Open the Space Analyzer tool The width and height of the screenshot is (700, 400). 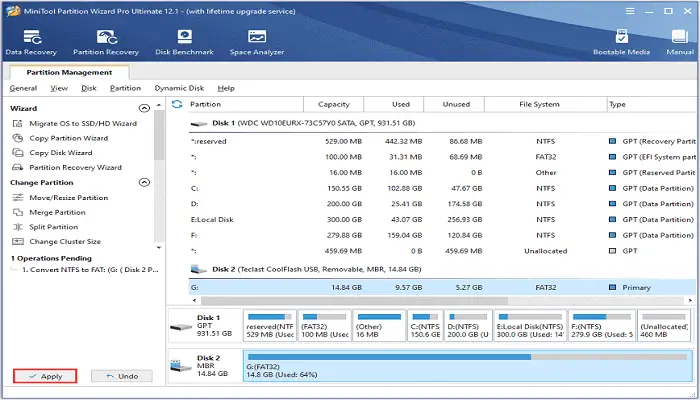click(257, 42)
